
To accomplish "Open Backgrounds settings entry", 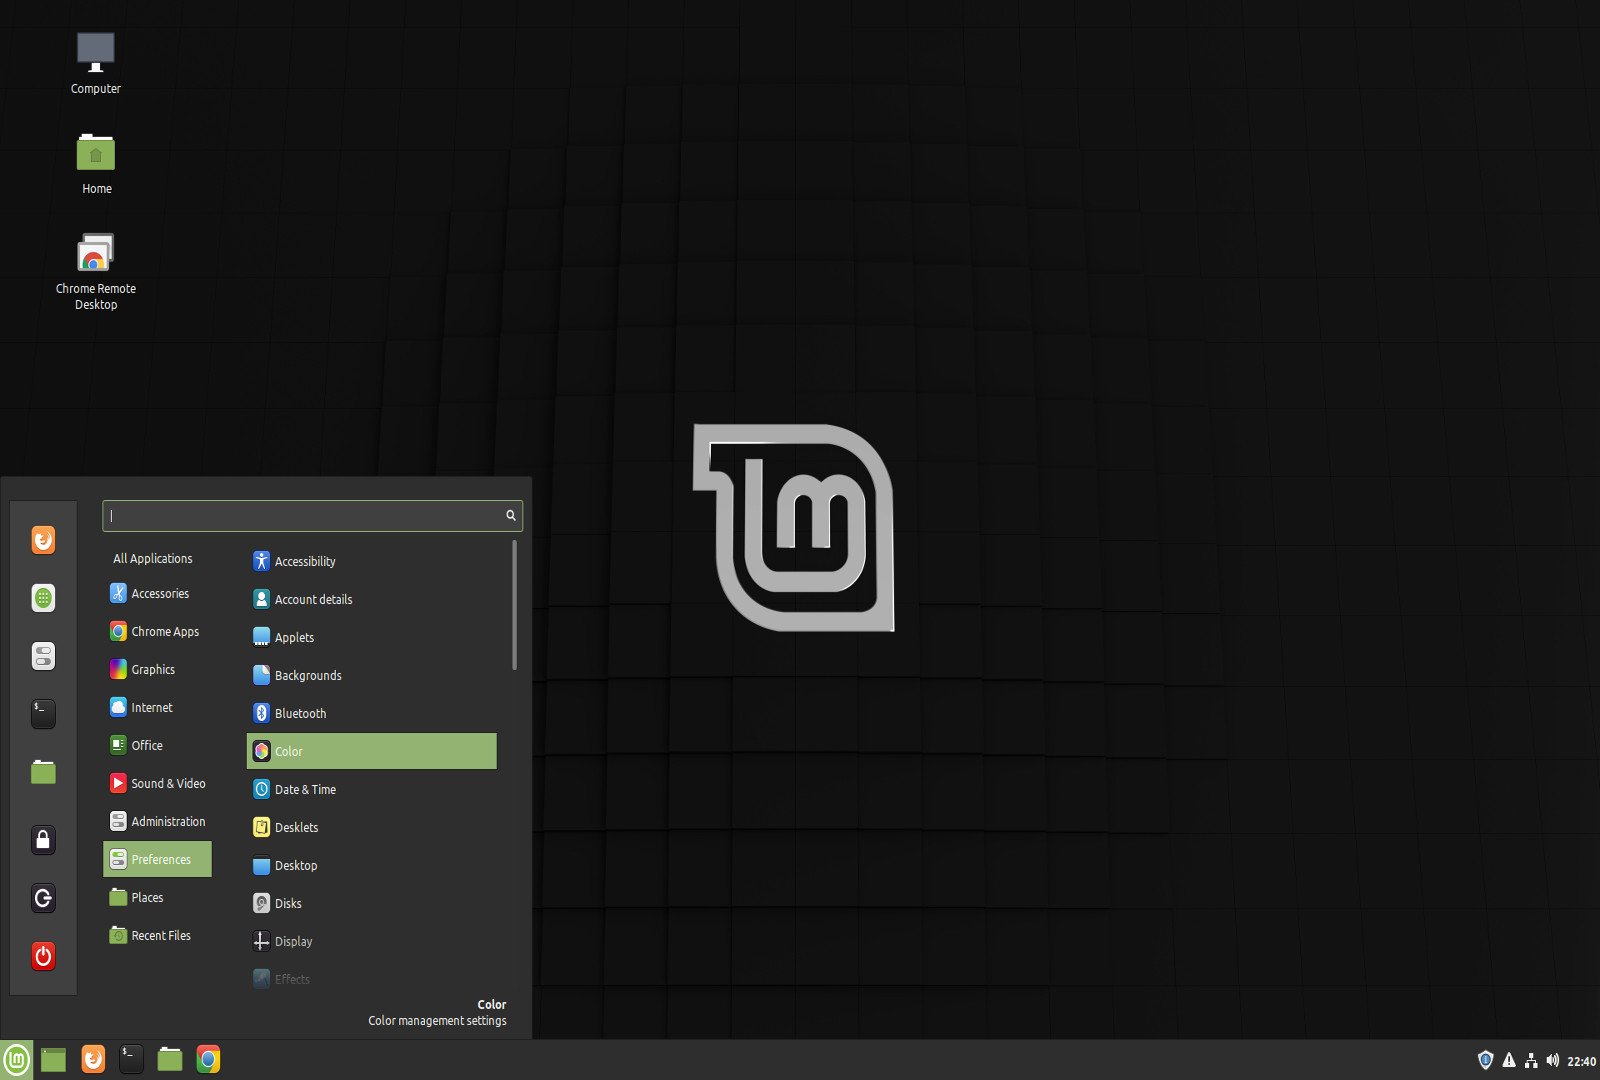I will (308, 675).
